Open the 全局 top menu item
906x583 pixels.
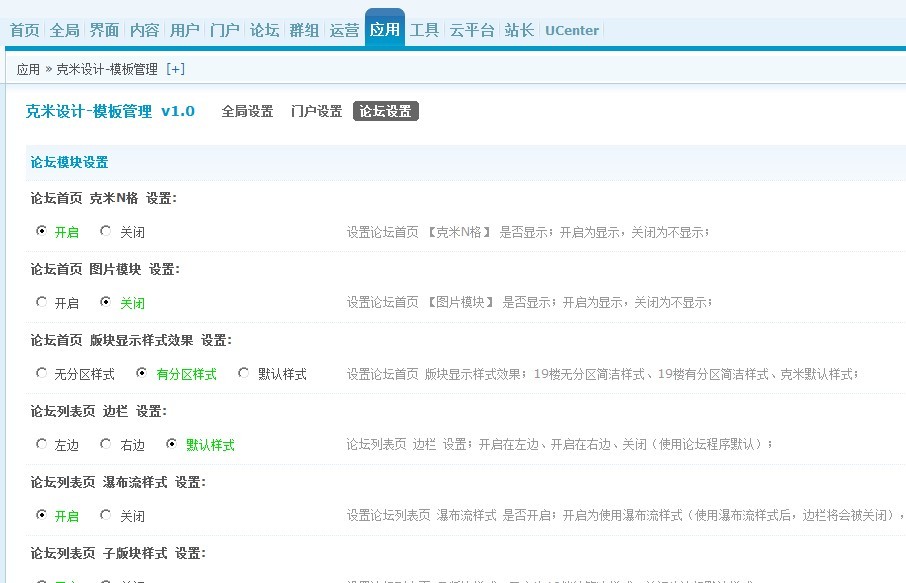pos(64,30)
